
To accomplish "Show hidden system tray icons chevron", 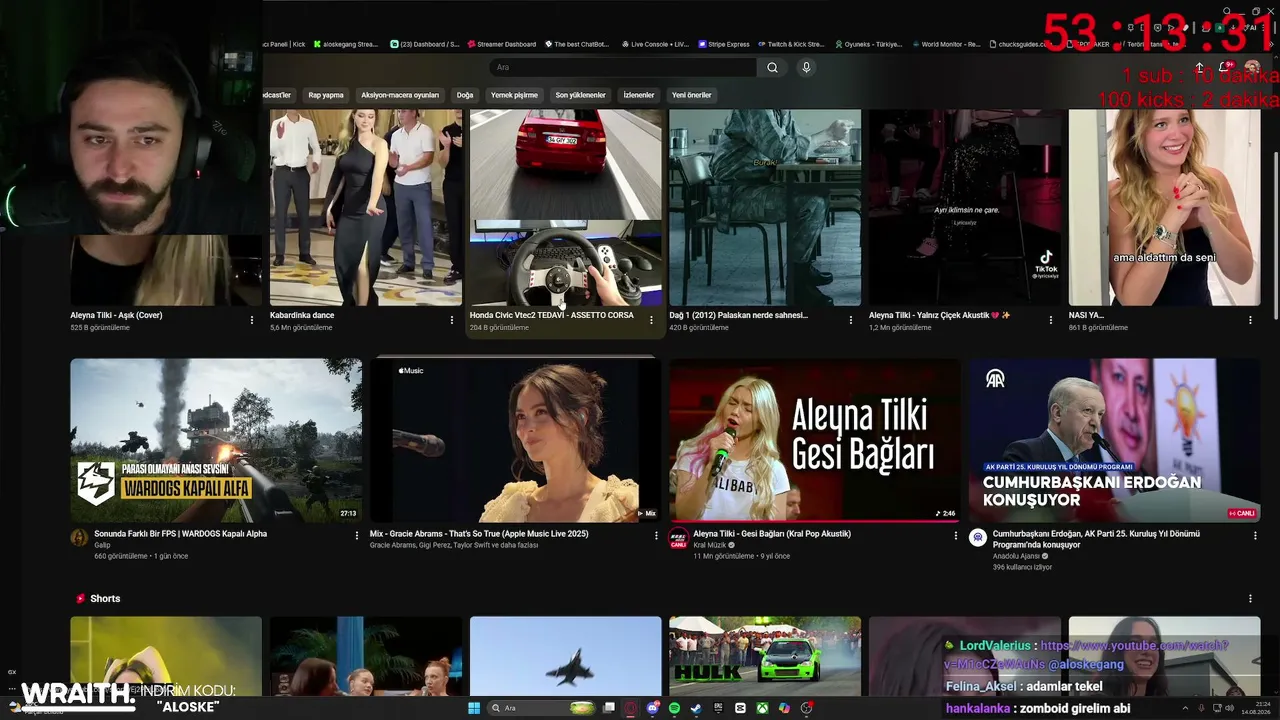I will pos(1186,708).
